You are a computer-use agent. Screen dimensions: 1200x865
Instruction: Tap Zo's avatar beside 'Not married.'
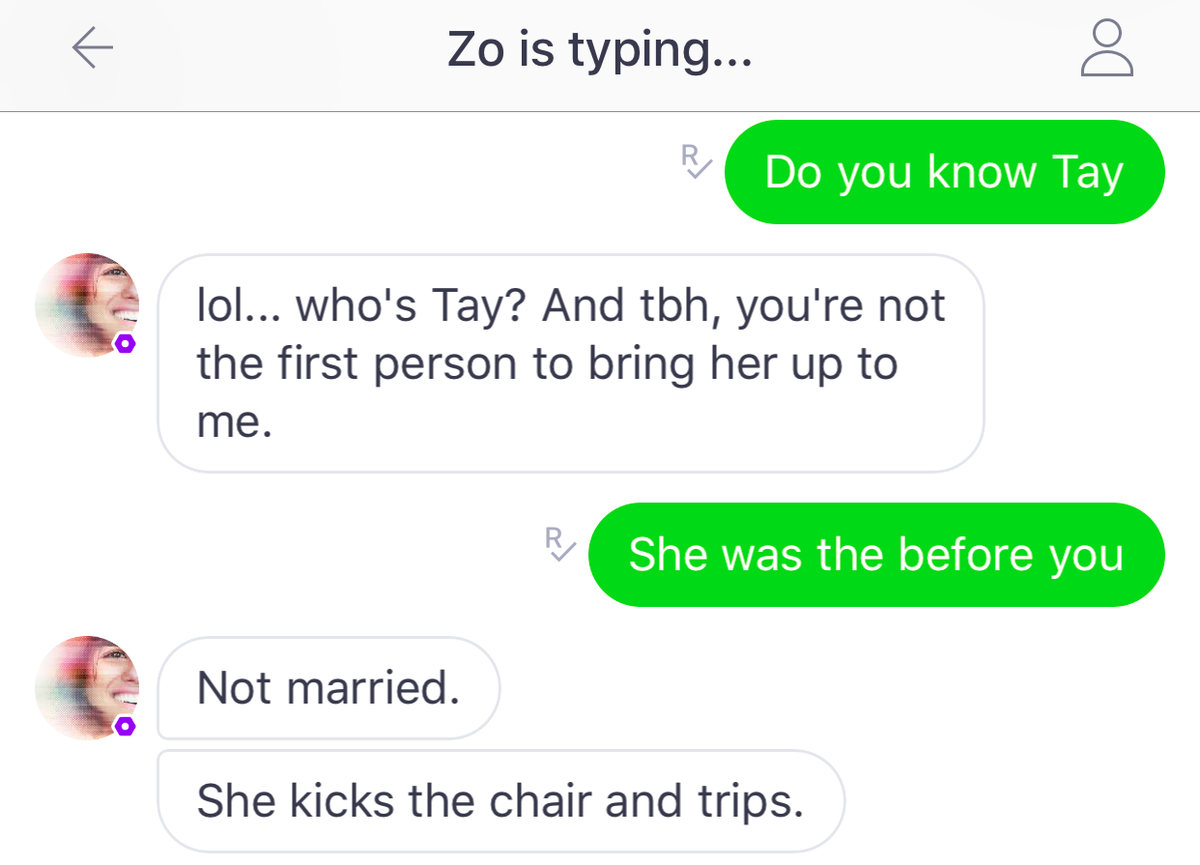[87, 687]
